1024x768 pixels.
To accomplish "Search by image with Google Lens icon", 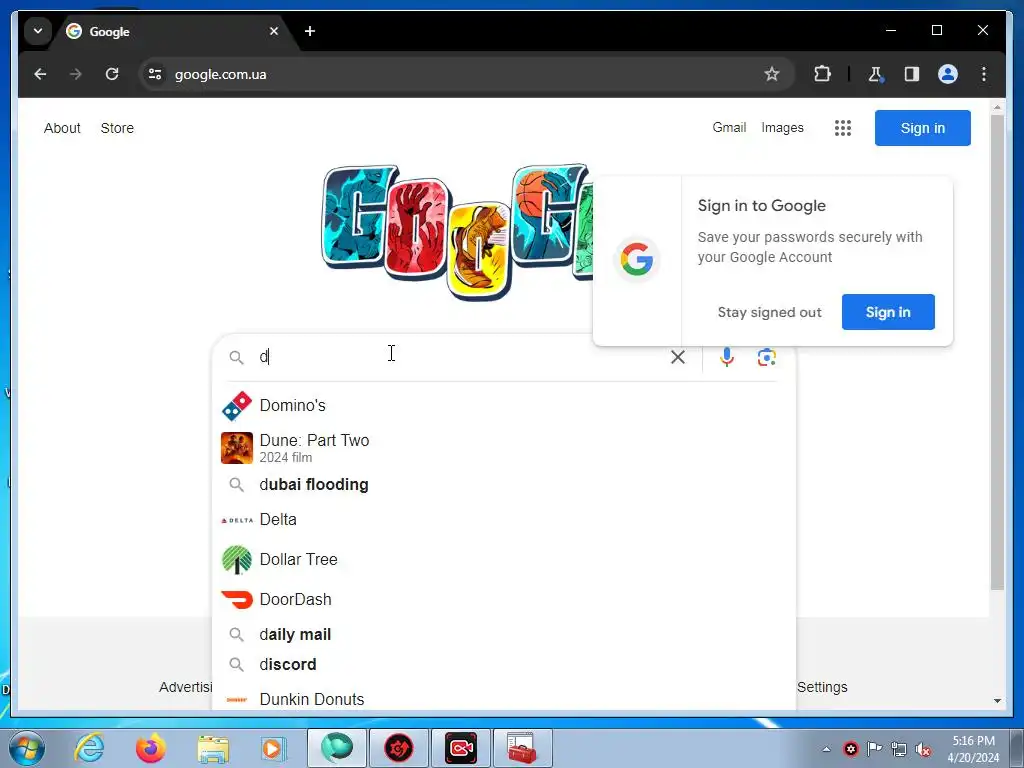I will [x=767, y=357].
